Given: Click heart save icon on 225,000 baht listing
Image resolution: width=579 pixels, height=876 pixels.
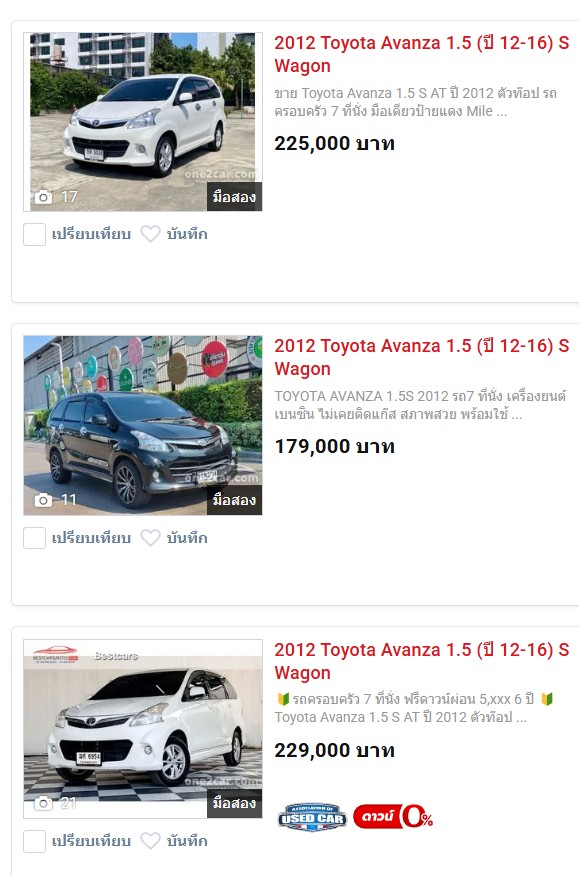Looking at the screenshot, I should click(x=150, y=234).
